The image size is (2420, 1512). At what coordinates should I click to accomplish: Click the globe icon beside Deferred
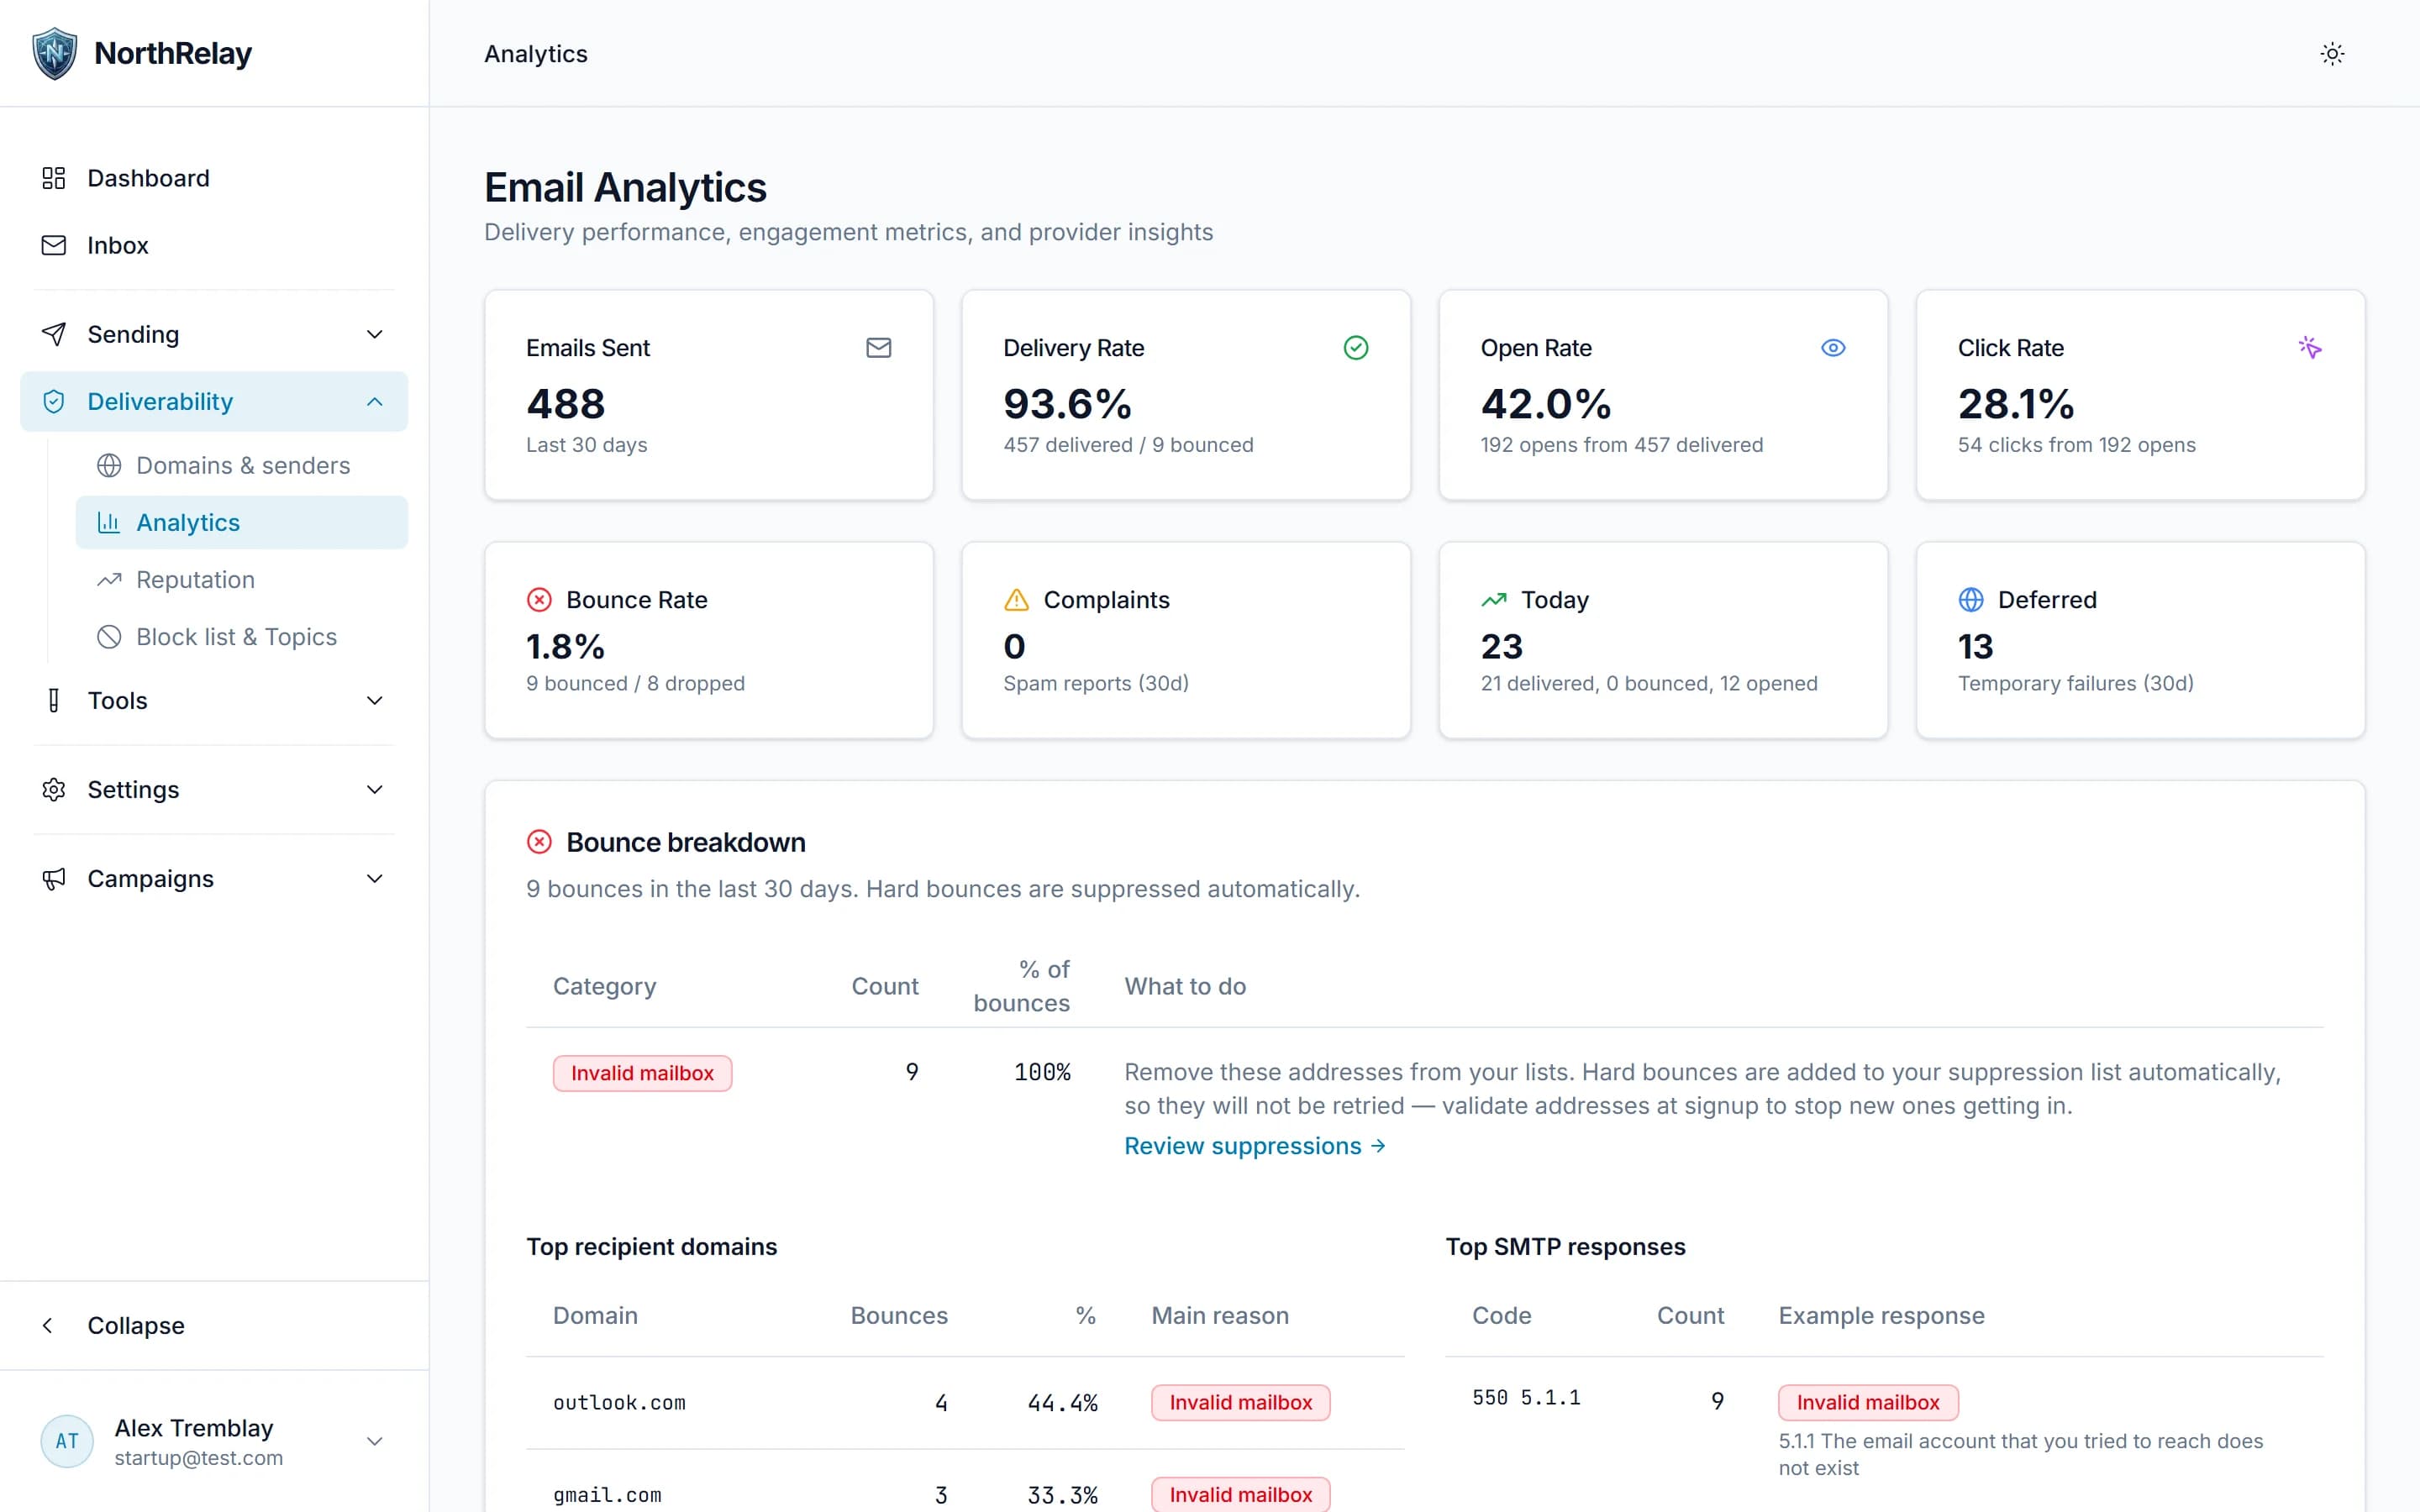(x=1970, y=599)
